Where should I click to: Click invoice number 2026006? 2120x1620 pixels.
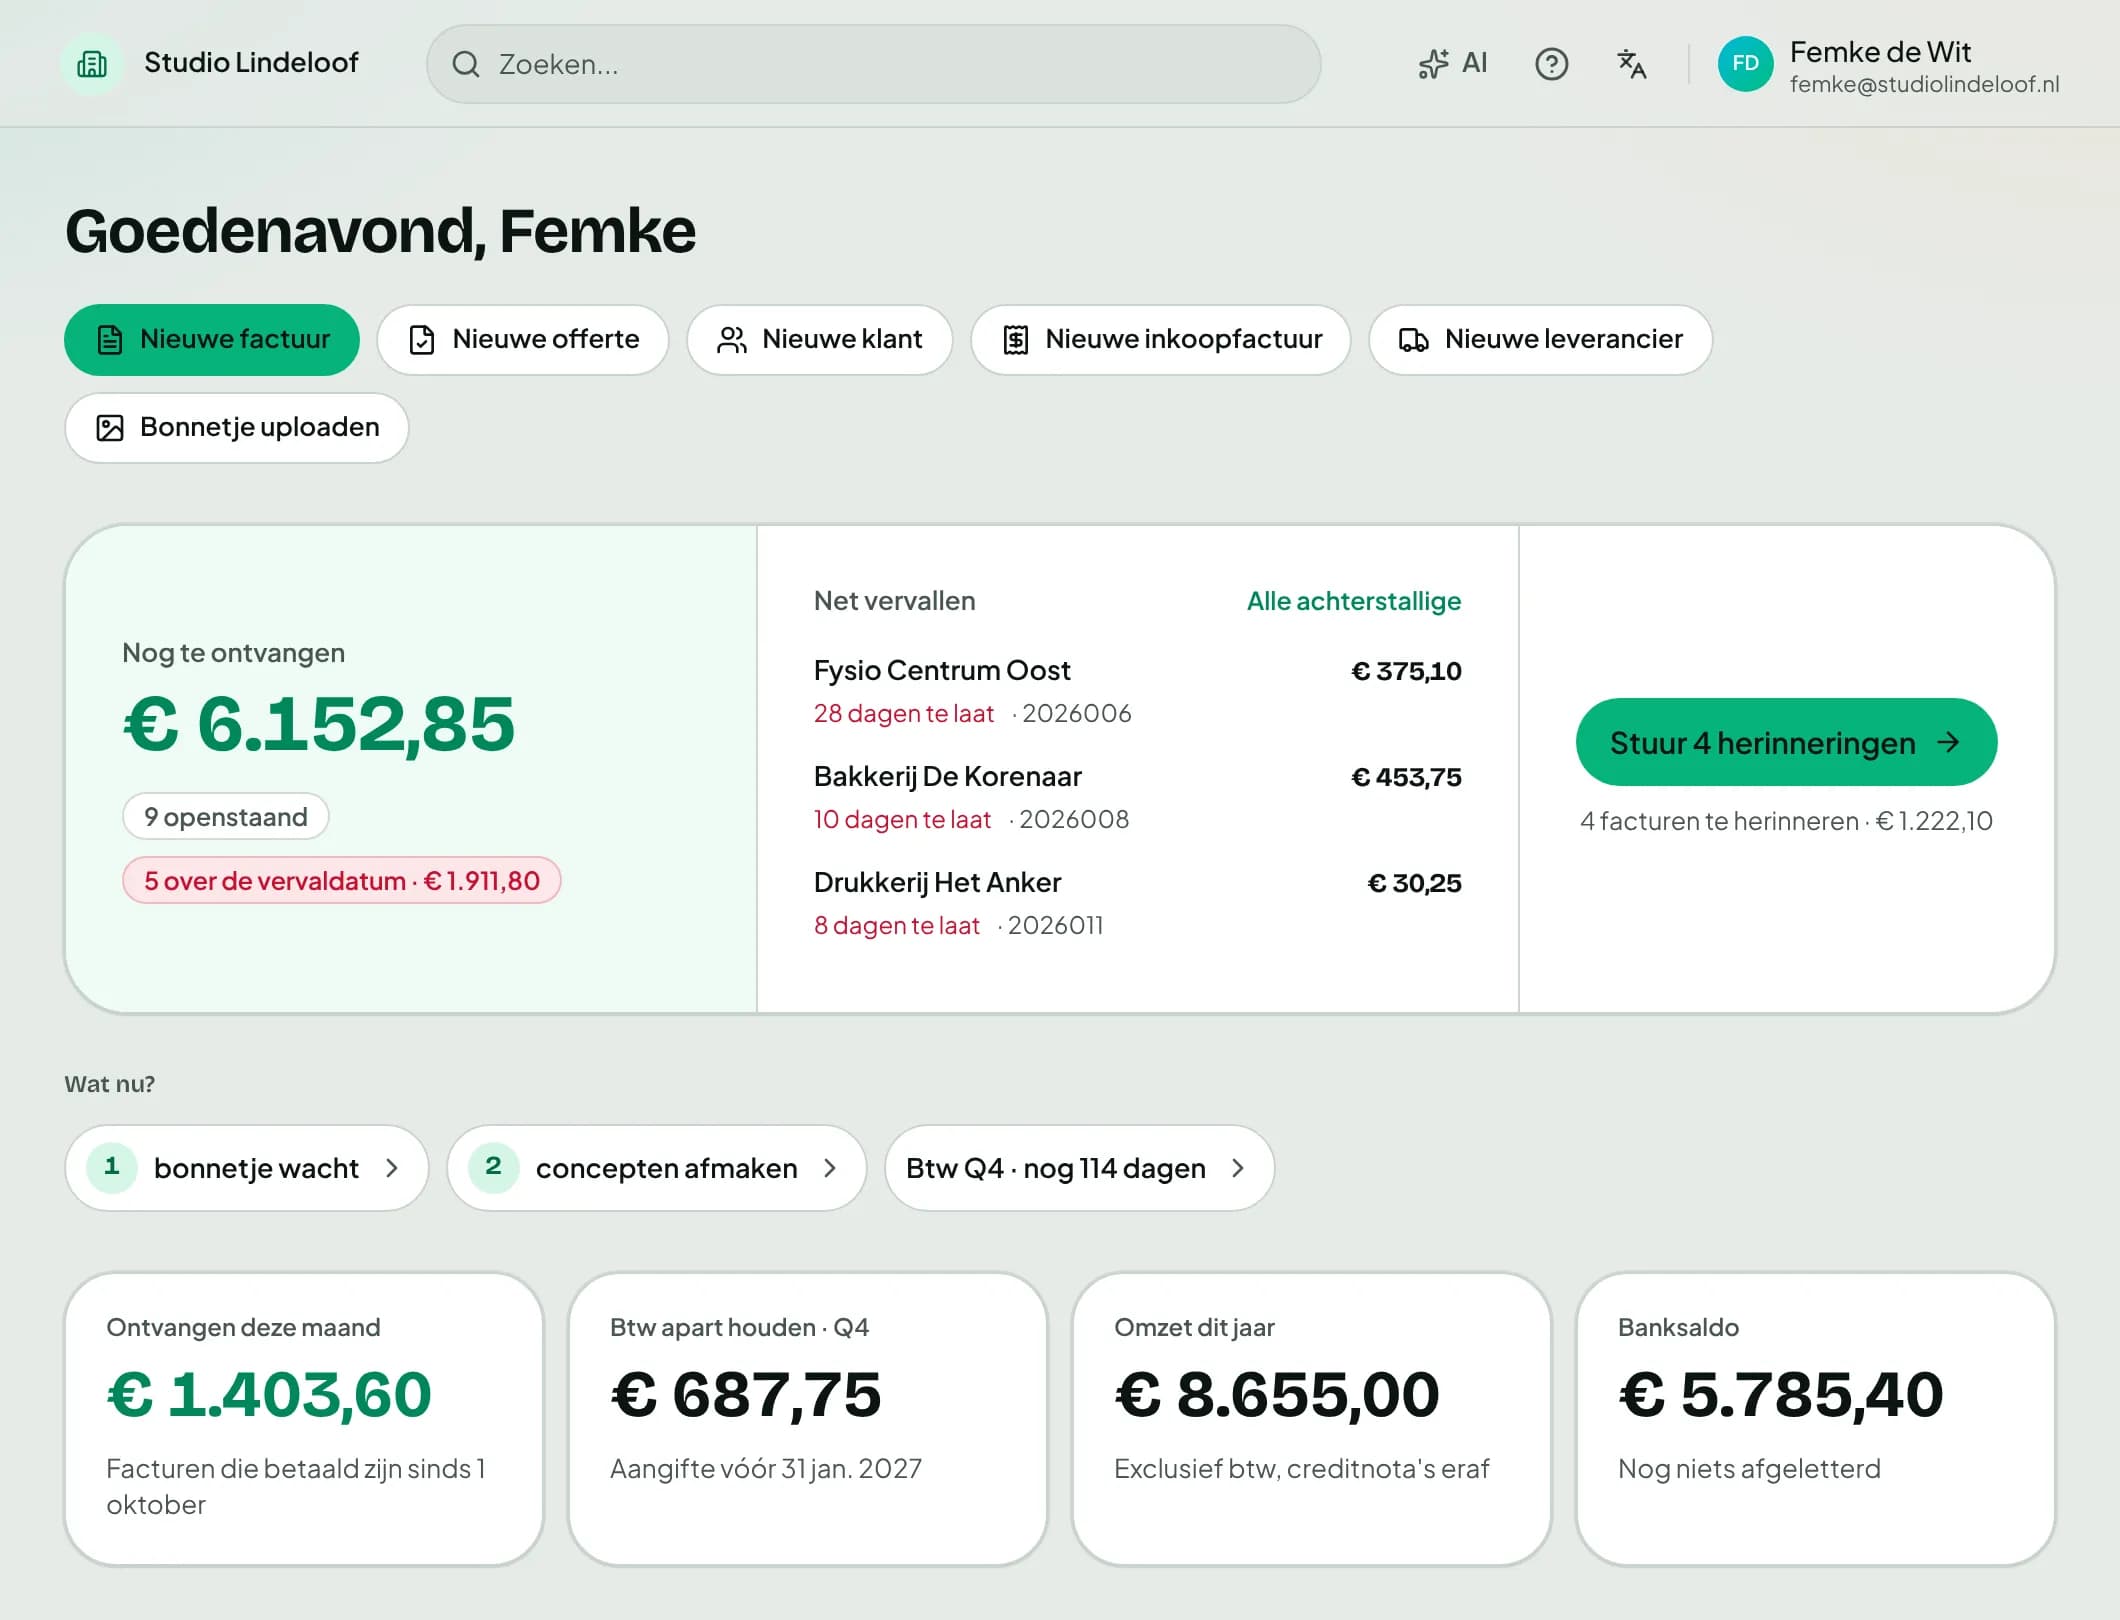coord(1077,713)
